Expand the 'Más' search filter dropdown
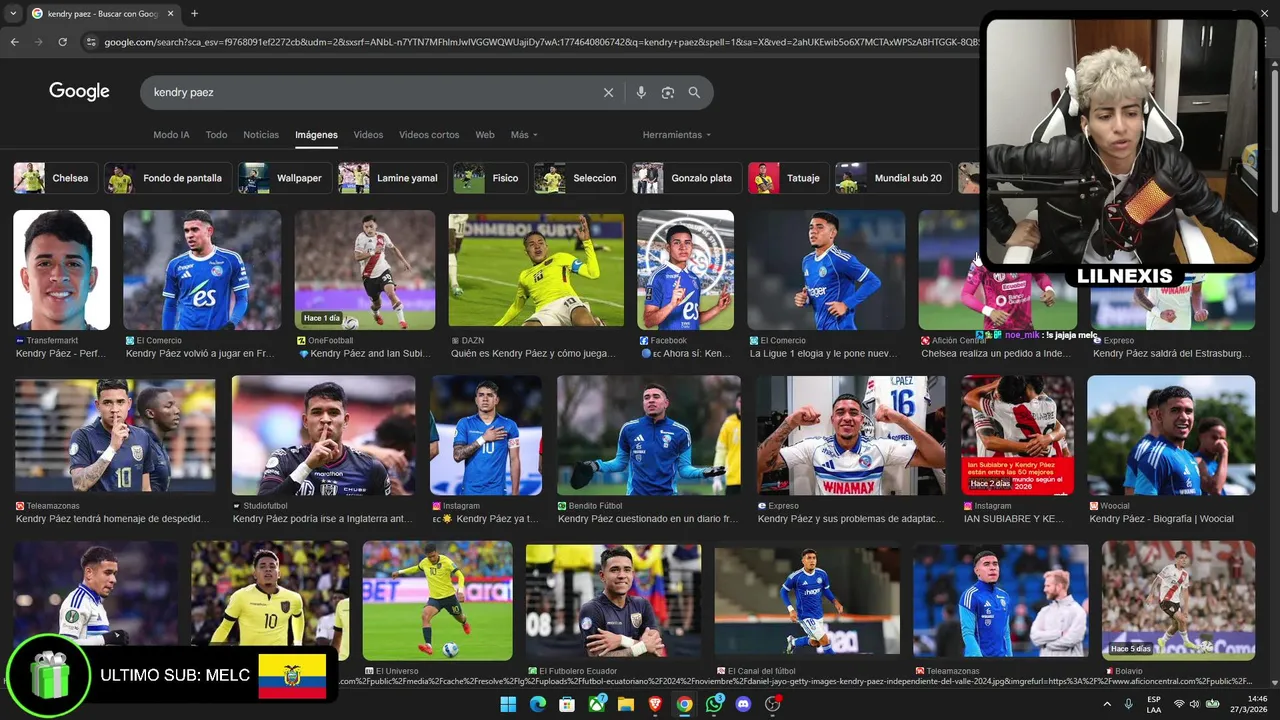Viewport: 1280px width, 720px height. (x=524, y=135)
